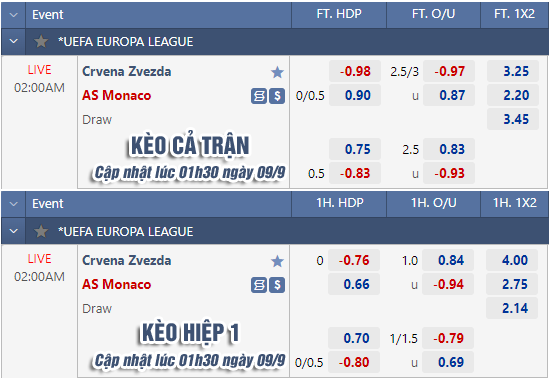Select the 1H. O/U column header
Image resolution: width=551 pixels, height=381 pixels.
pyautogui.click(x=434, y=203)
